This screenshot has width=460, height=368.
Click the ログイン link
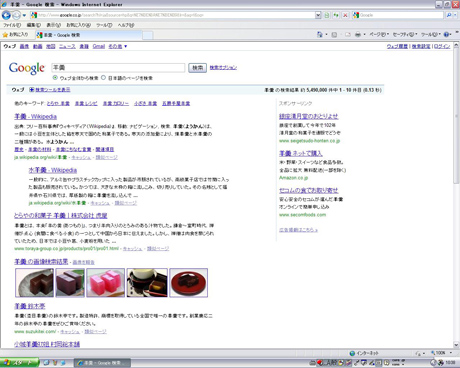(x=442, y=46)
